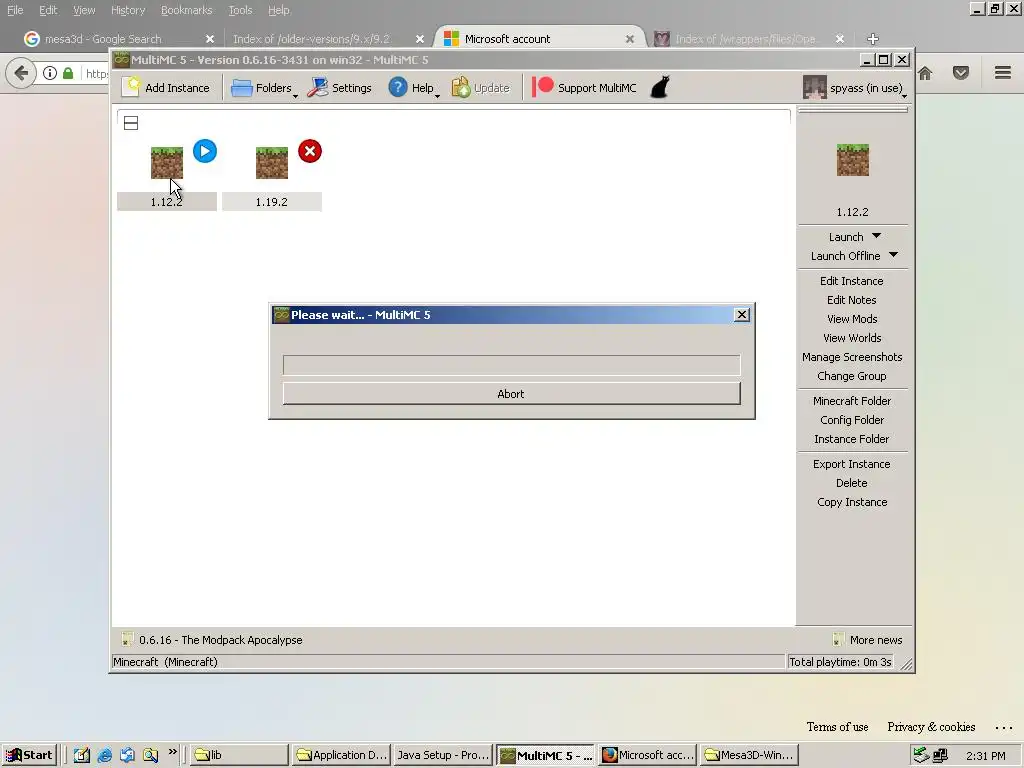Click Copy Instance
Screen dimensions: 1024x768
pyautogui.click(x=852, y=502)
